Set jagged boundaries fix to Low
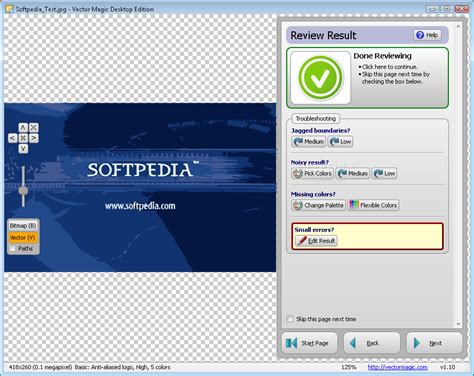 tap(340, 142)
